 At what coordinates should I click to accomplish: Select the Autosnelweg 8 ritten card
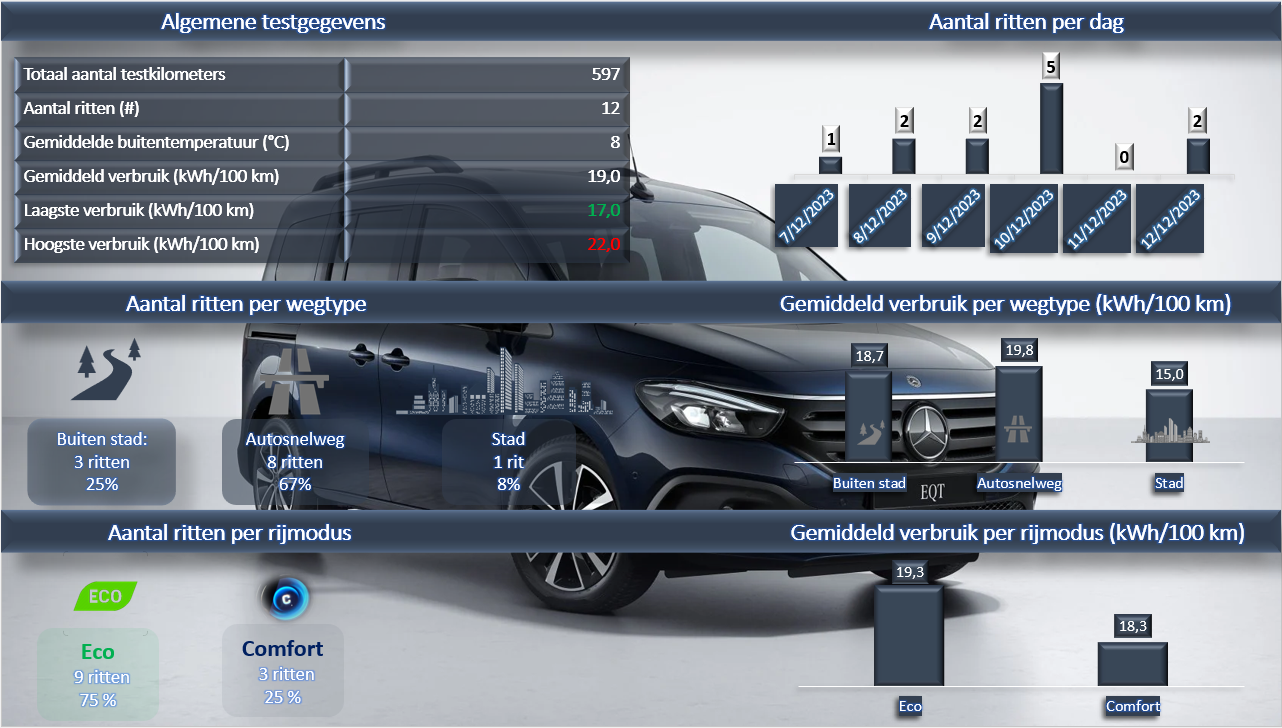[295, 462]
